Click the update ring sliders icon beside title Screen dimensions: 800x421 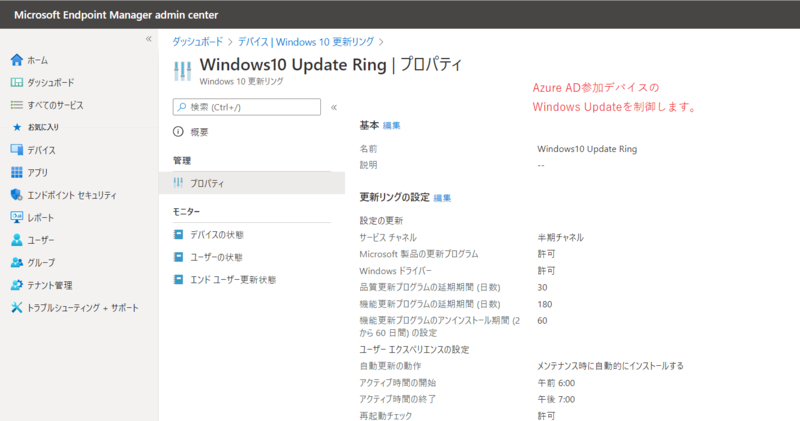coord(183,70)
